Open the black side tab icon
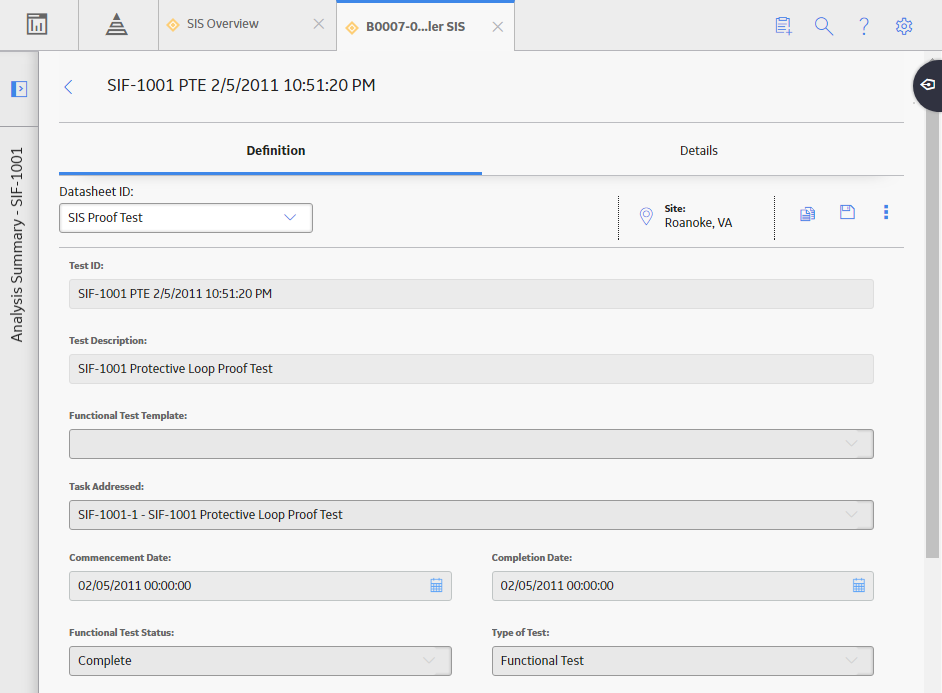 (x=928, y=85)
